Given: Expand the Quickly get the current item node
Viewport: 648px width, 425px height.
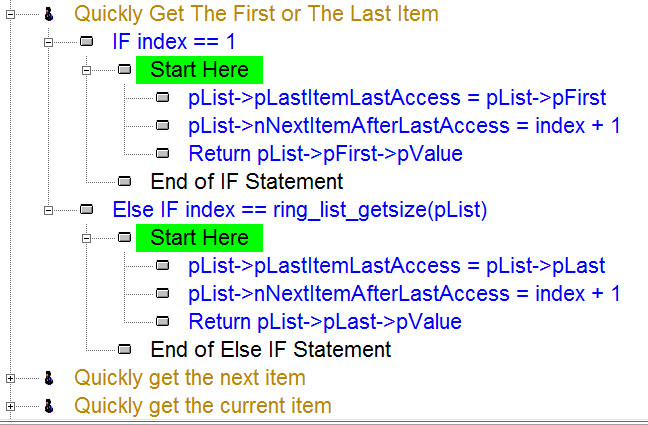Looking at the screenshot, I should (10, 406).
